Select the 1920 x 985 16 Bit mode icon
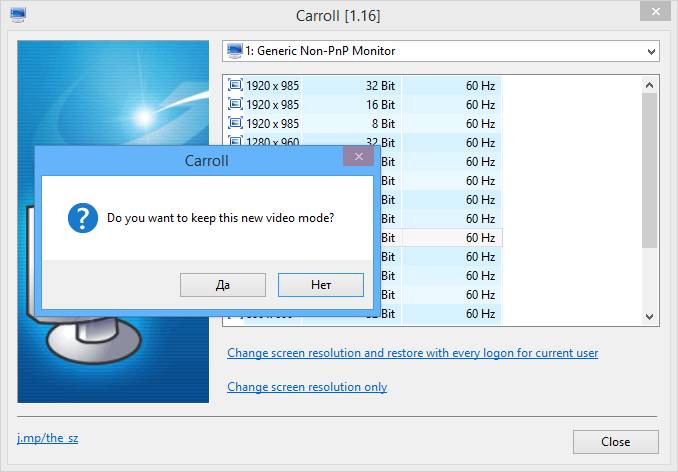Image resolution: width=678 pixels, height=472 pixels. 235,104
